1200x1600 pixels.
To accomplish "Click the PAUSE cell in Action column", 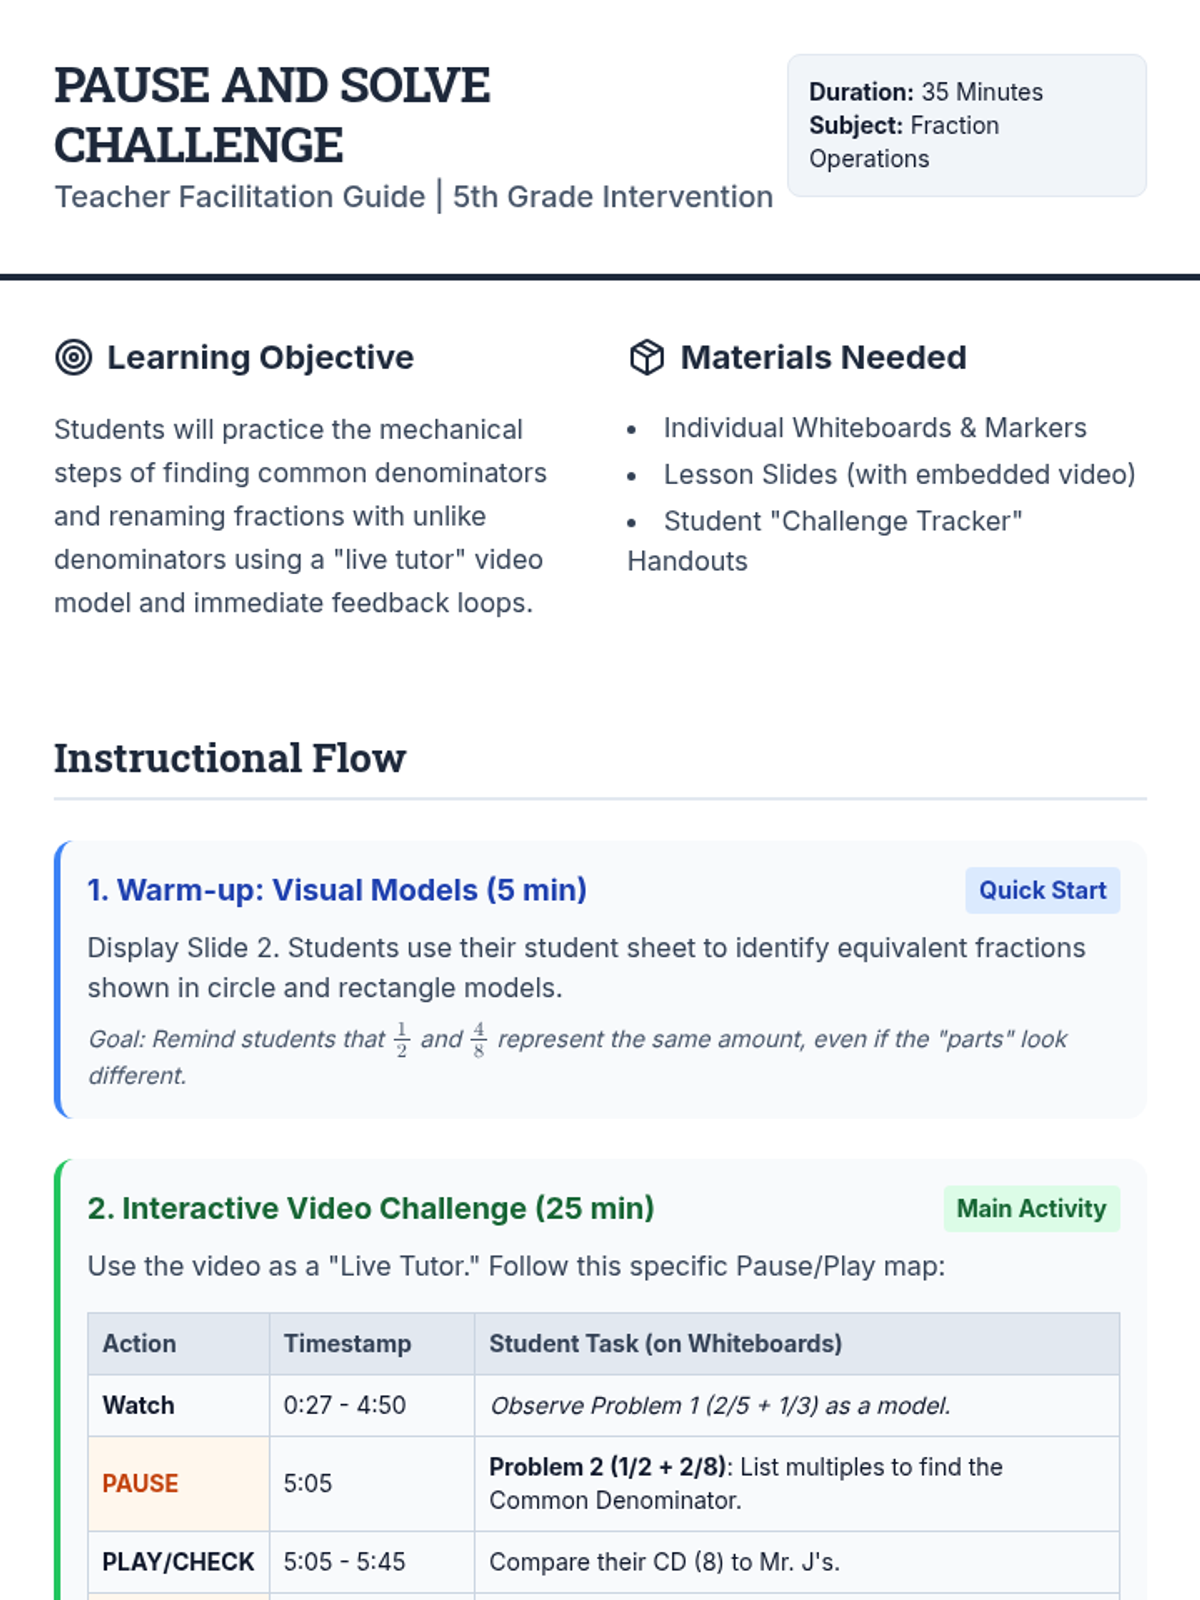I will 140,1483.
